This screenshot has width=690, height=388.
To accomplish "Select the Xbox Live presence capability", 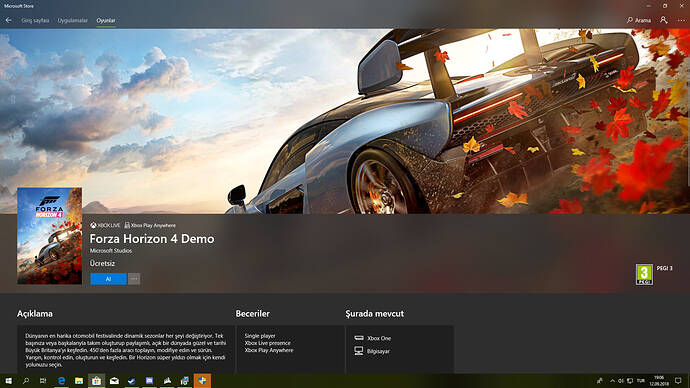I will point(268,343).
